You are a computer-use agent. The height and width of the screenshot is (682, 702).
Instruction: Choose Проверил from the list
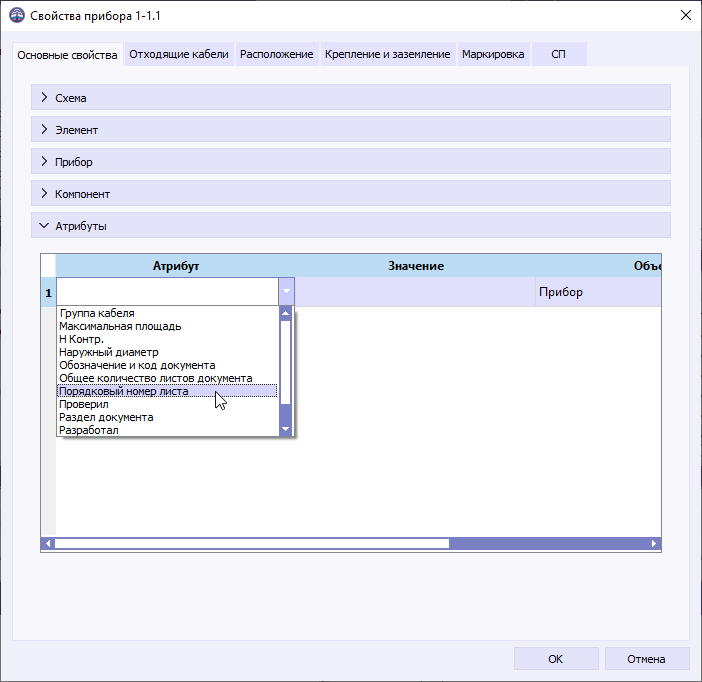167,404
